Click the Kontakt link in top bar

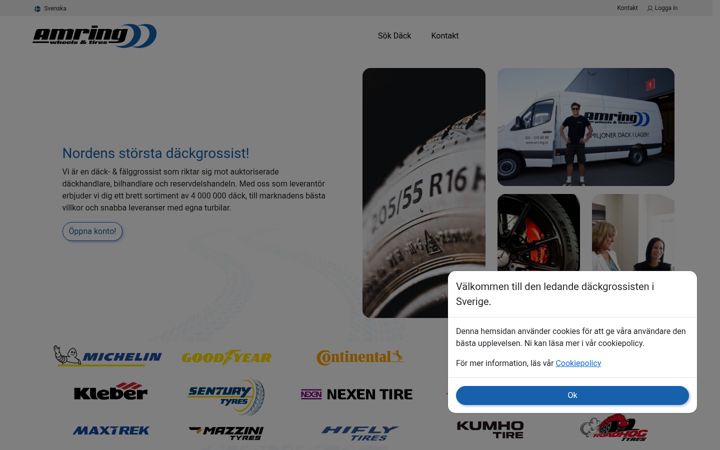pyautogui.click(x=627, y=8)
